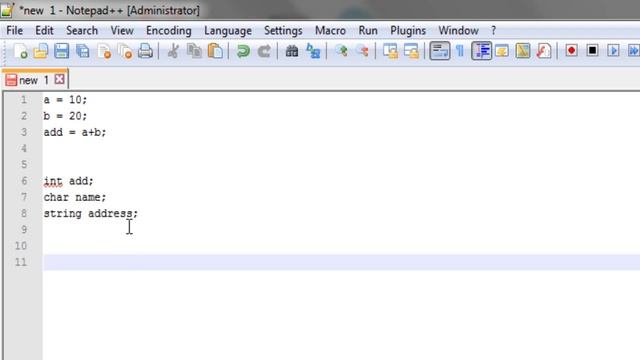This screenshot has width=640, height=360.
Task: Open the View menu
Action: 122,31
